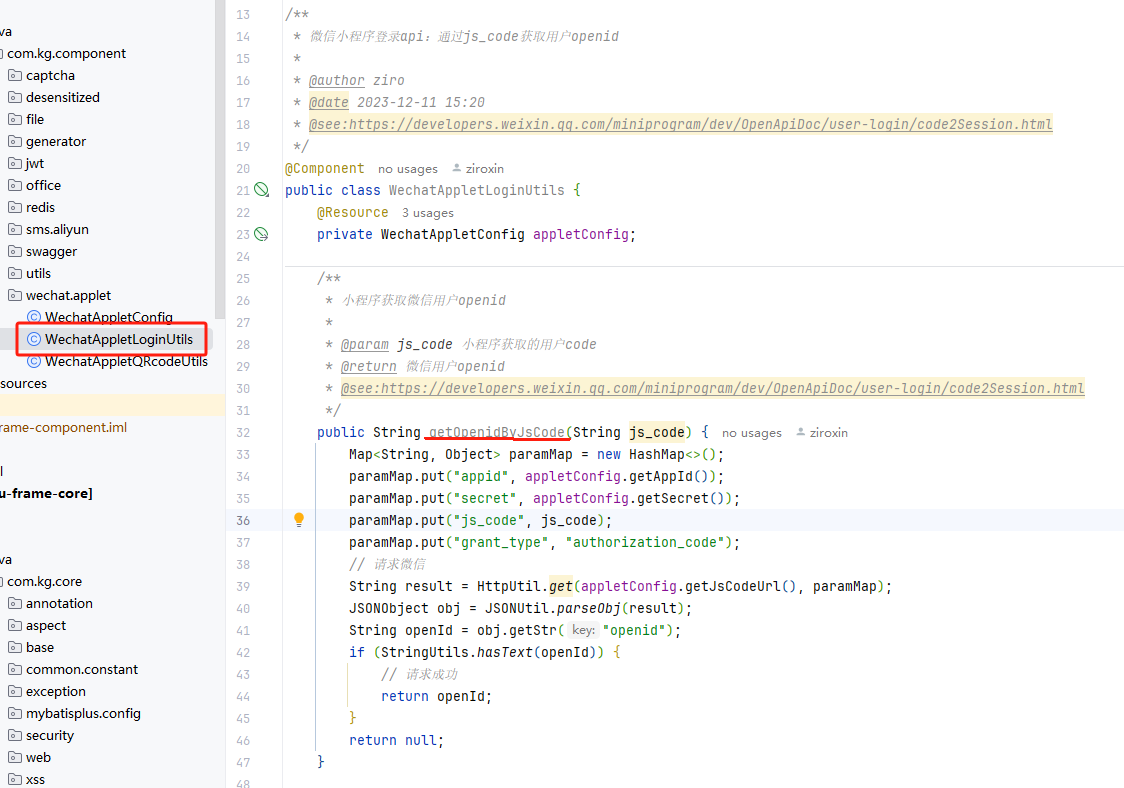Open the code2Session link on line 30
Image resolution: width=1124 pixels, height=788 pixels.
[x=712, y=388]
